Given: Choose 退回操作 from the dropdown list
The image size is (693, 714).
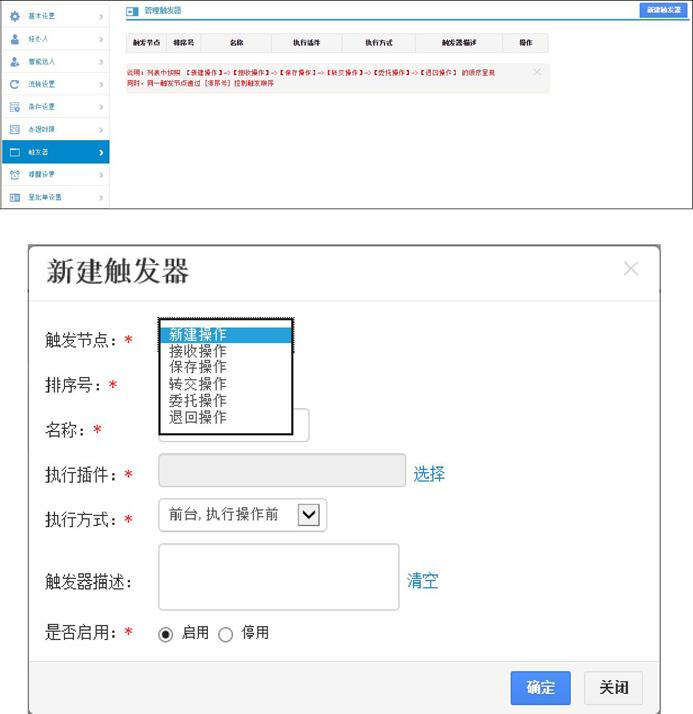Looking at the screenshot, I should tap(198, 417).
